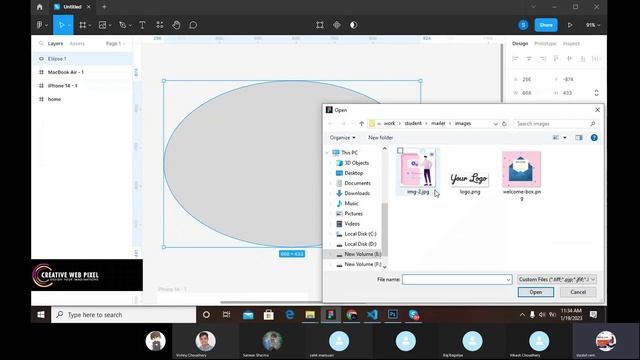Select the Hand tool

pyautogui.click(x=176, y=25)
